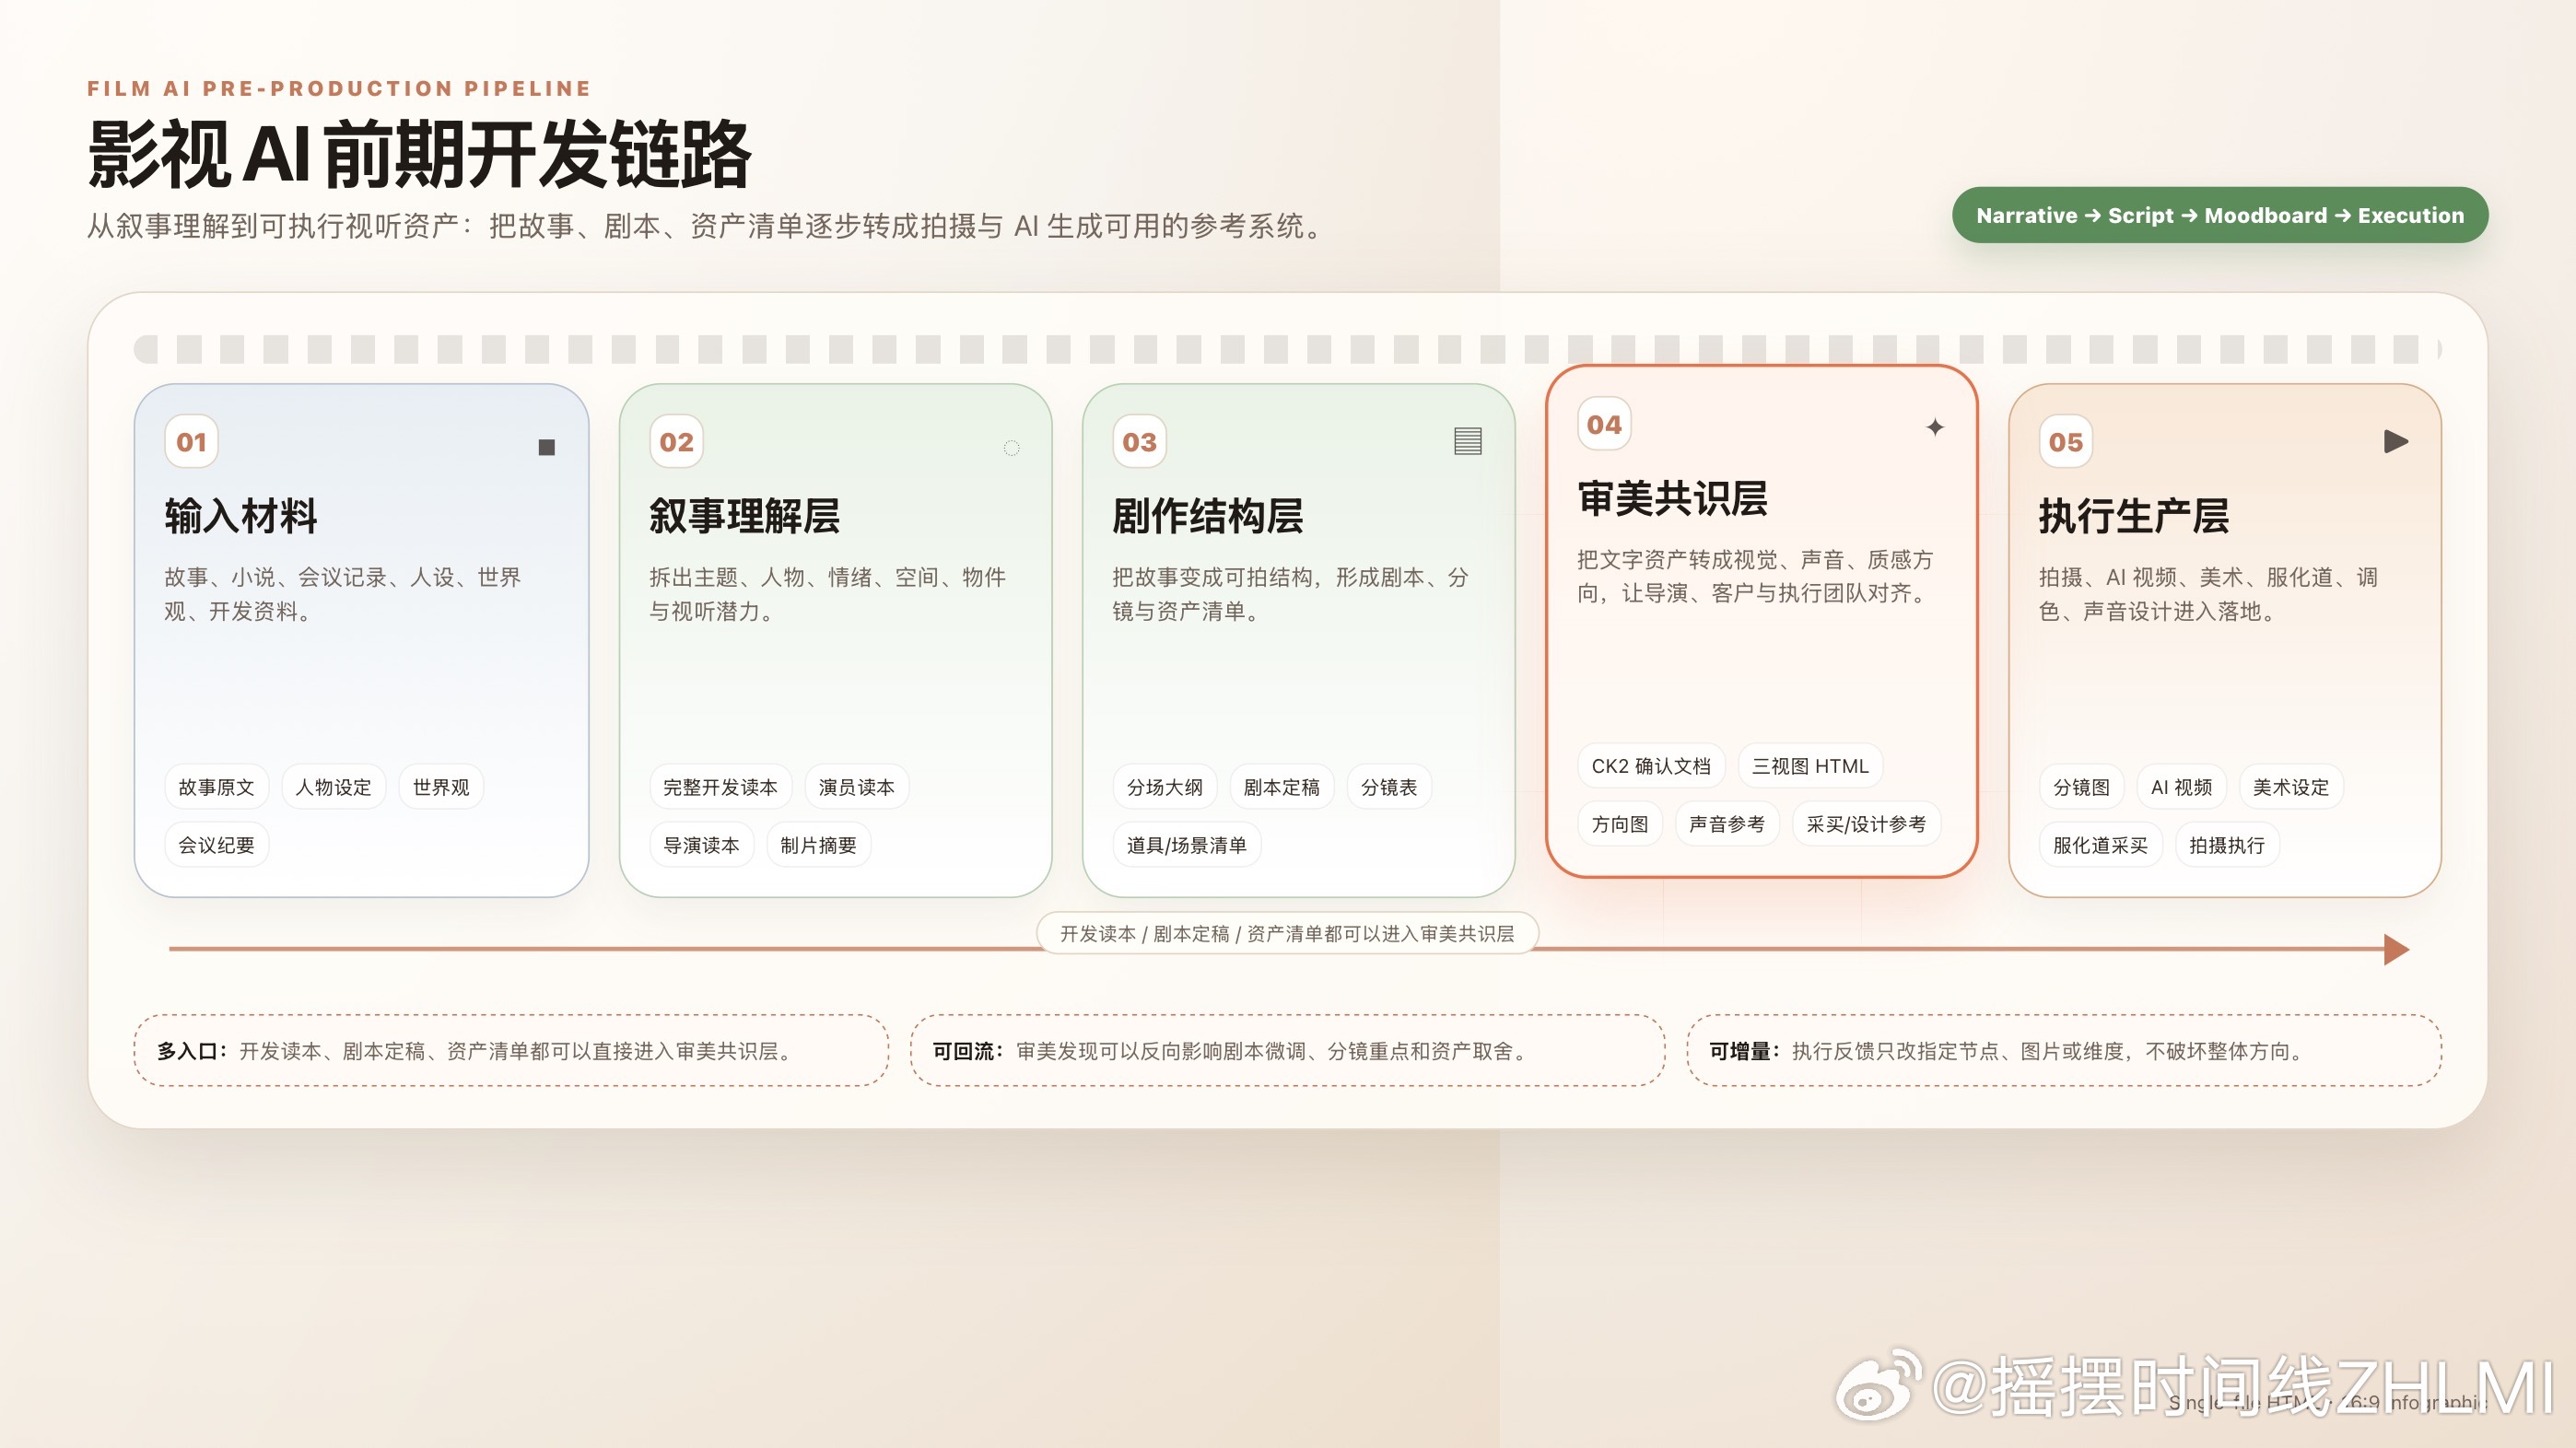2576x1448 pixels.
Task: Click the 03 number badge
Action: coord(1139,441)
